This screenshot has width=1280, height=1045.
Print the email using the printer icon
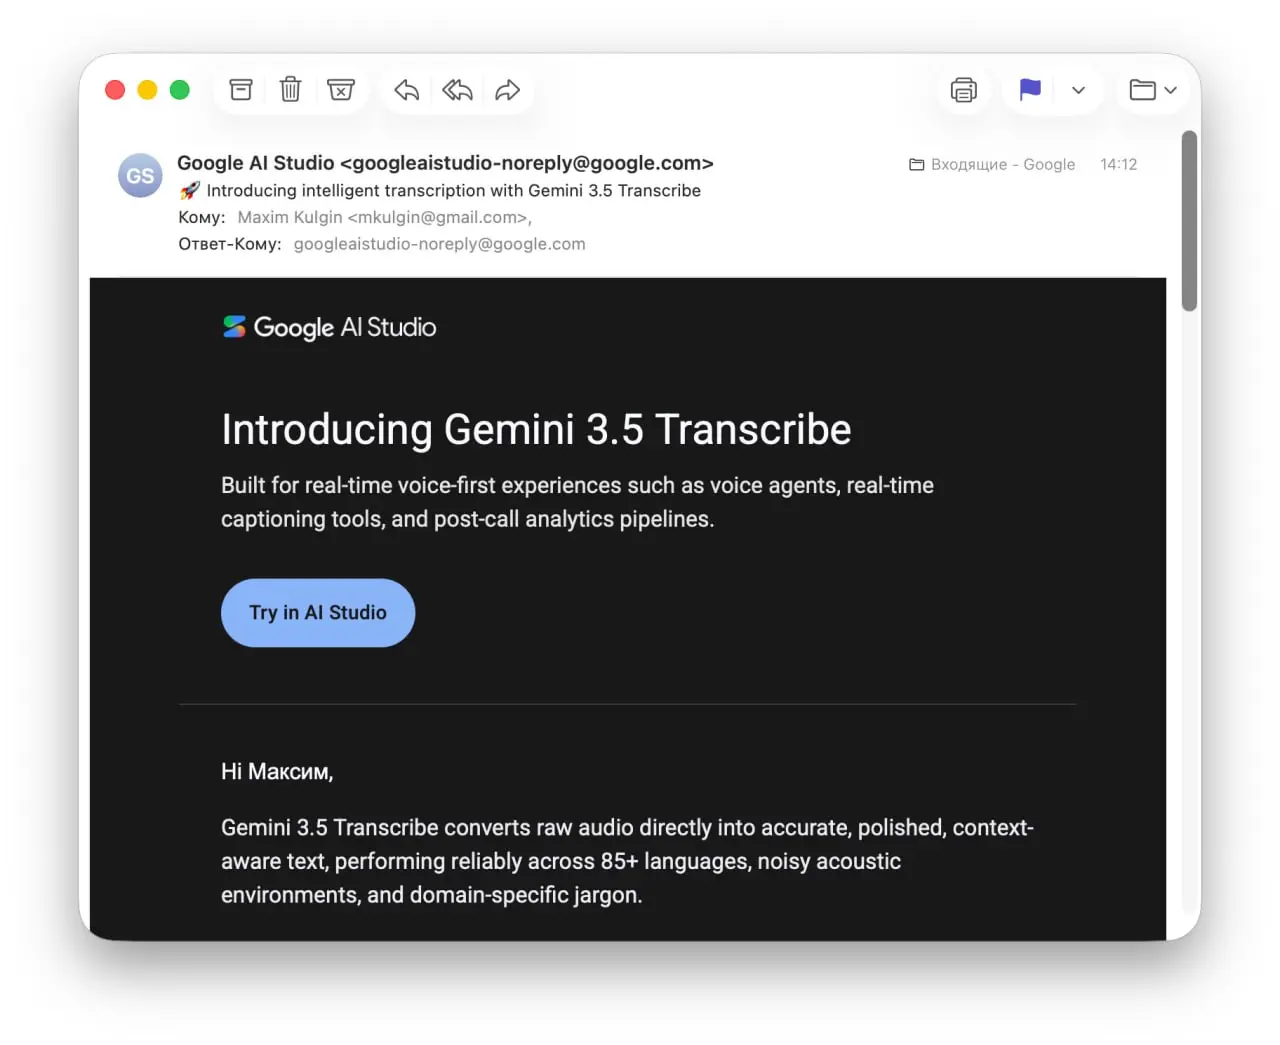tap(964, 90)
